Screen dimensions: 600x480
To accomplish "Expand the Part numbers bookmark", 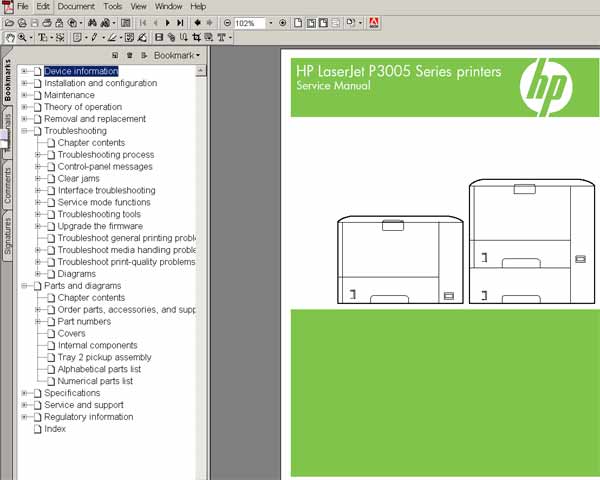I will pos(38,322).
